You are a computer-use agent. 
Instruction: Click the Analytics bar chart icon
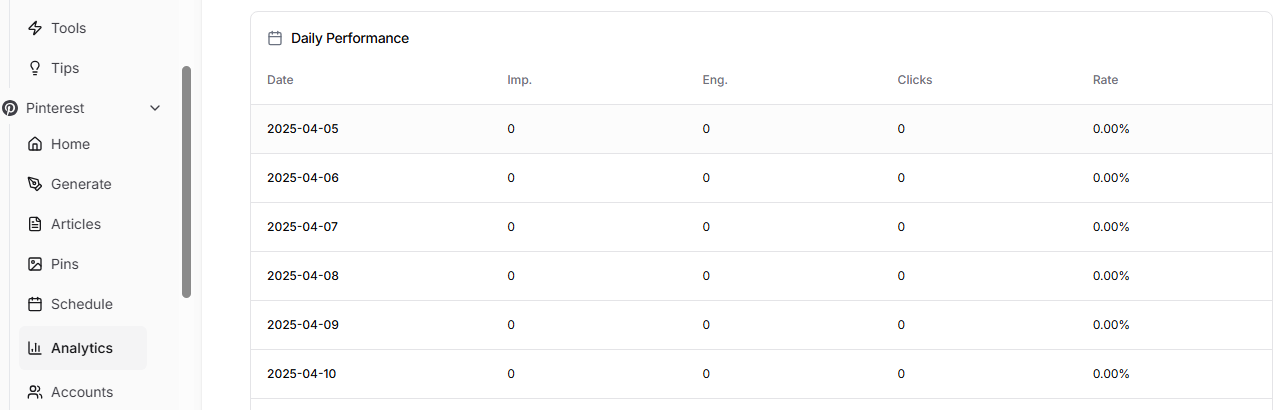(x=35, y=348)
